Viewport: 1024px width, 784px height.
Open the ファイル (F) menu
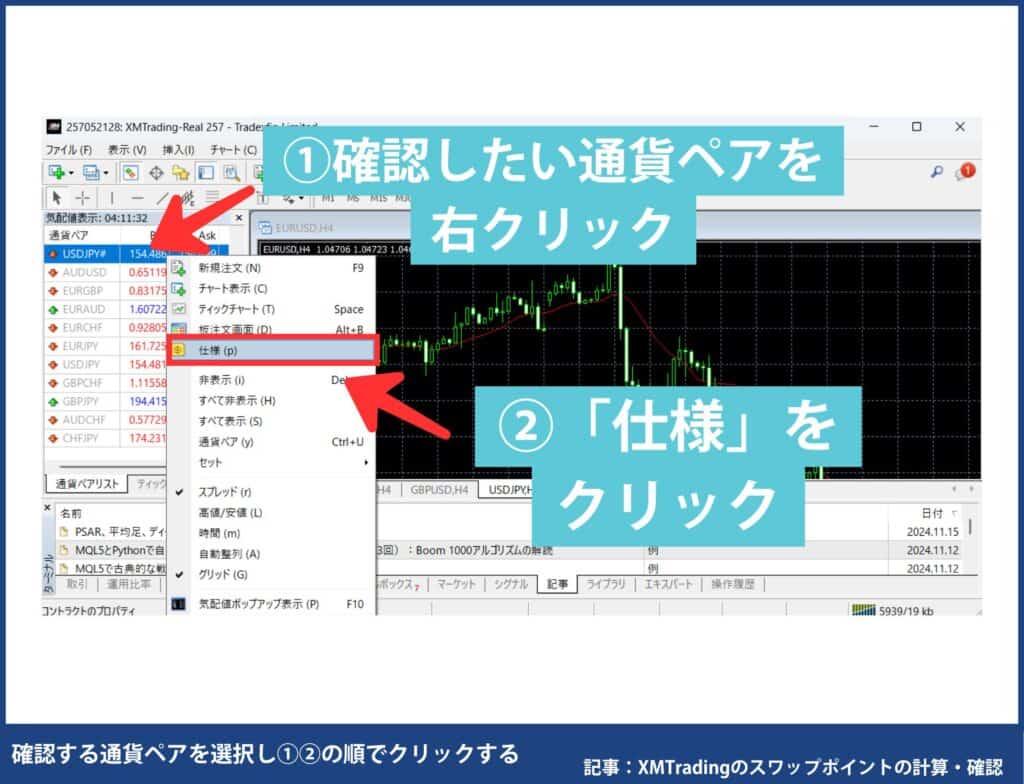[x=69, y=150]
